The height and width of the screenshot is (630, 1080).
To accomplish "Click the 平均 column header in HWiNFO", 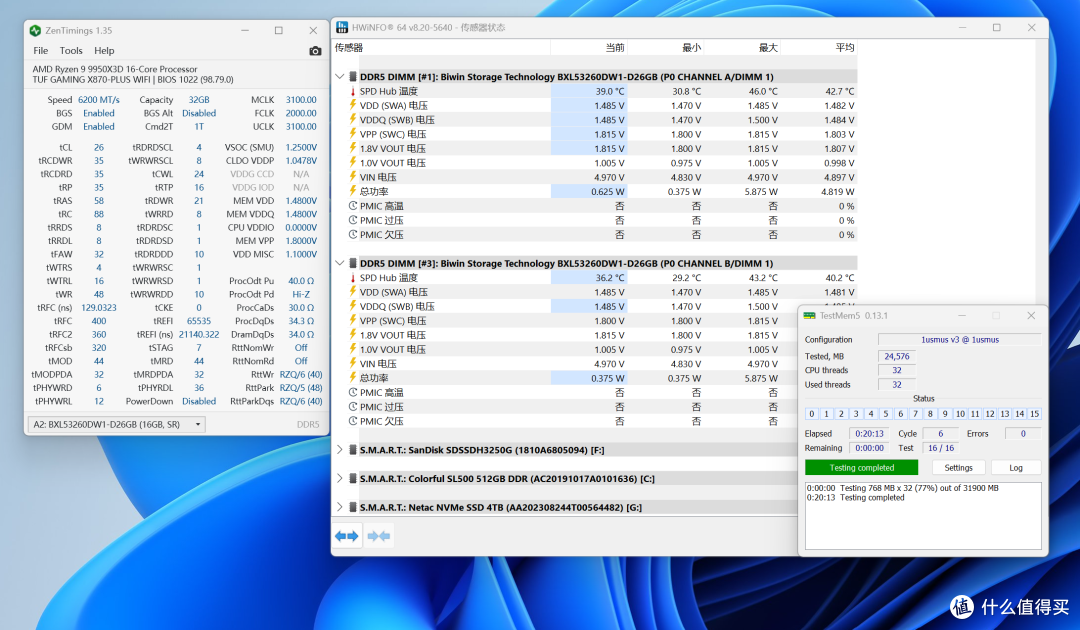I will coord(844,48).
